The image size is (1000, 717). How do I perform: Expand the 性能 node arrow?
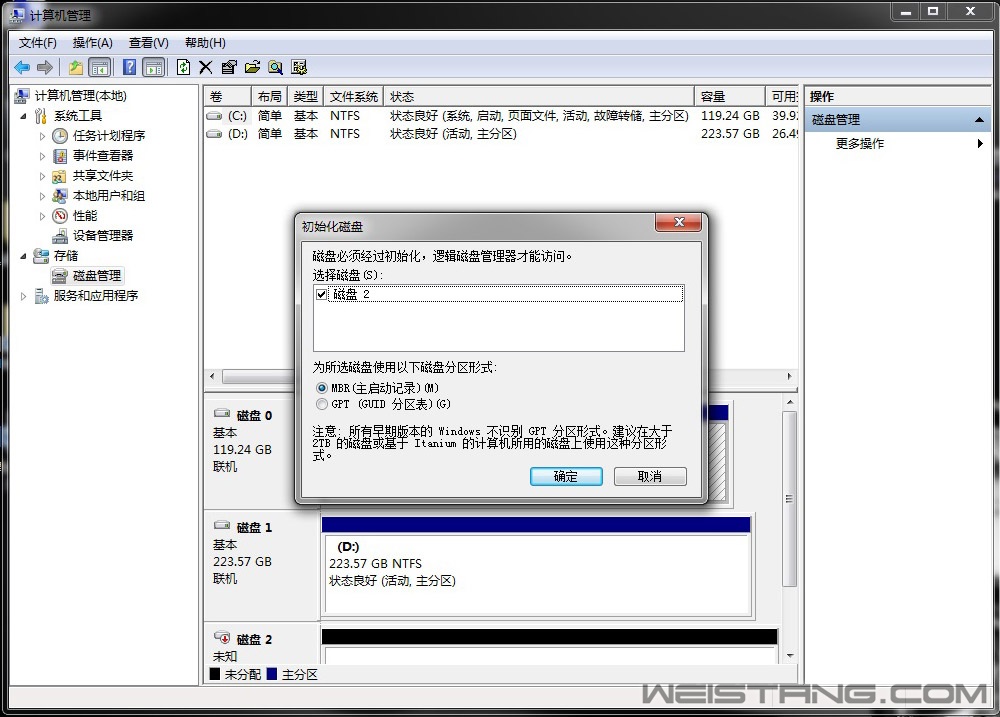tap(42, 216)
